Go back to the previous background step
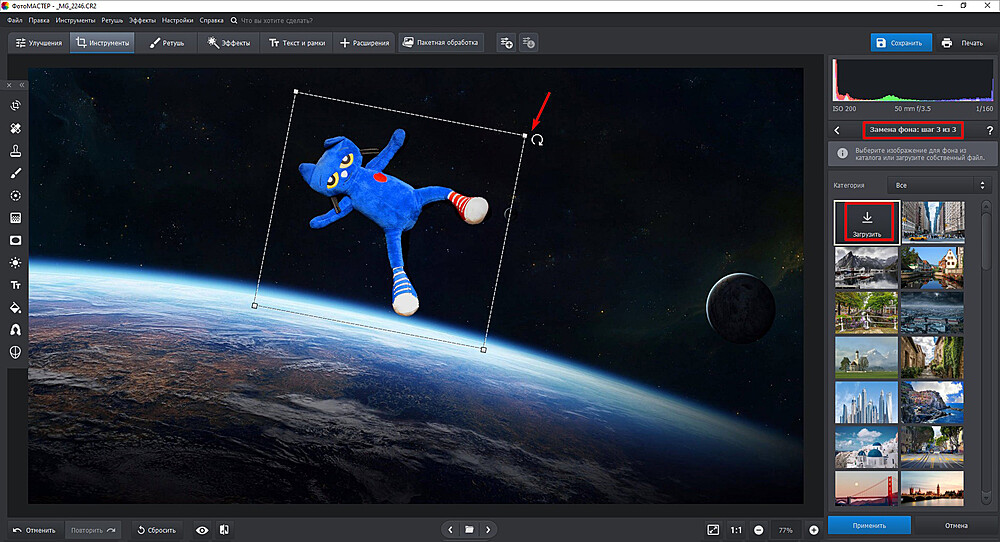Viewport: 1000px width, 542px height. pyautogui.click(x=837, y=131)
